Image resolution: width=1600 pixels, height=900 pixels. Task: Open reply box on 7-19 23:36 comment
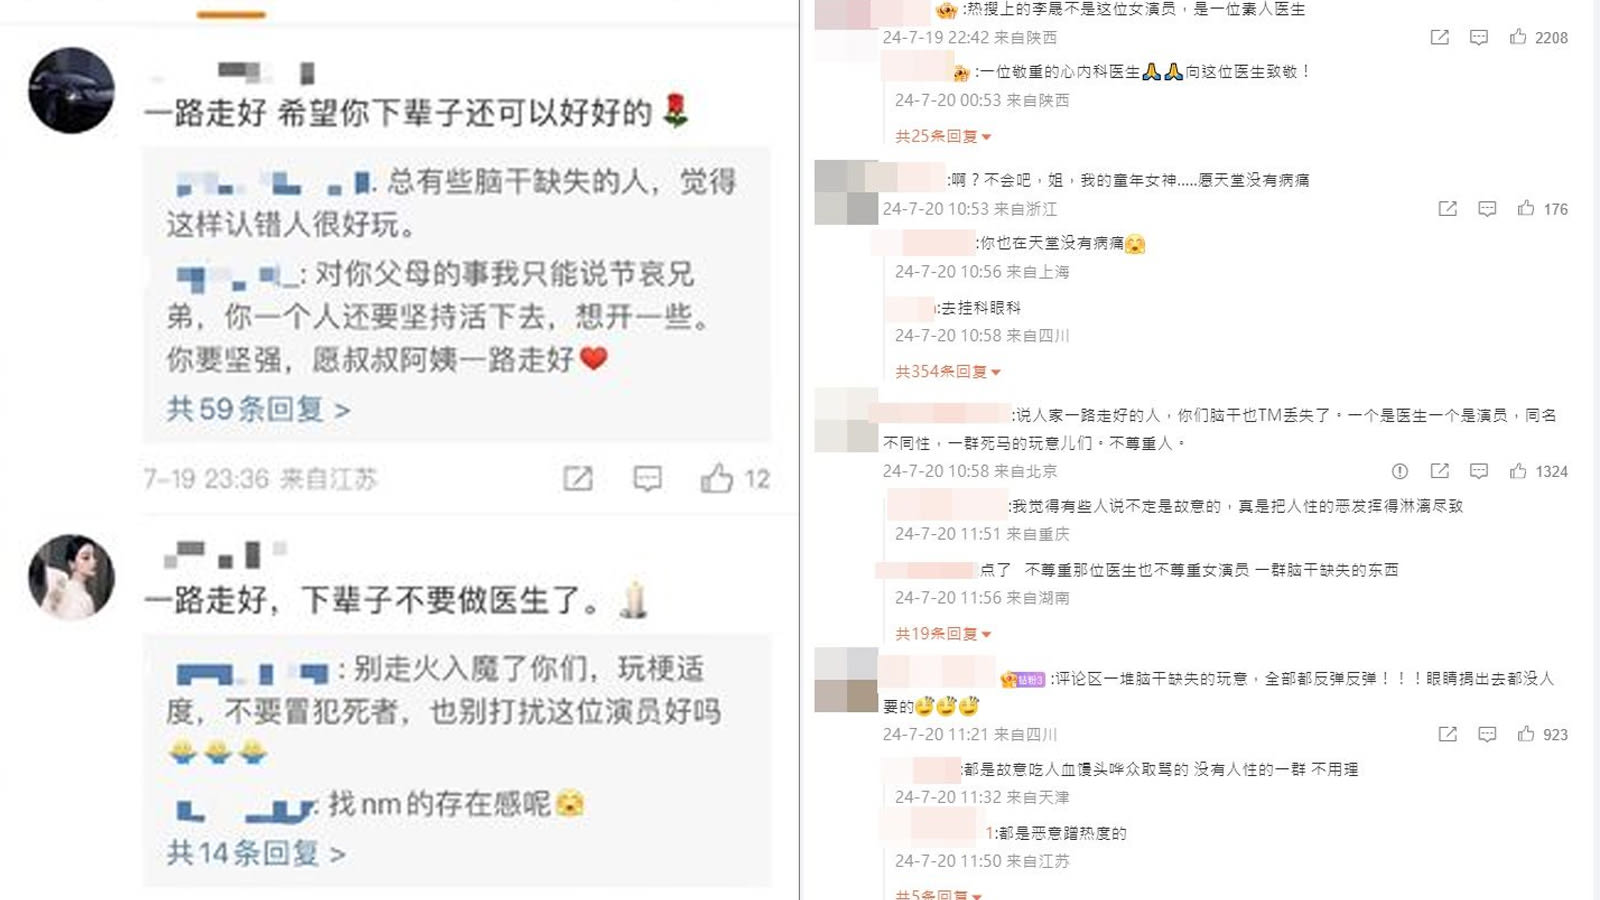(647, 478)
